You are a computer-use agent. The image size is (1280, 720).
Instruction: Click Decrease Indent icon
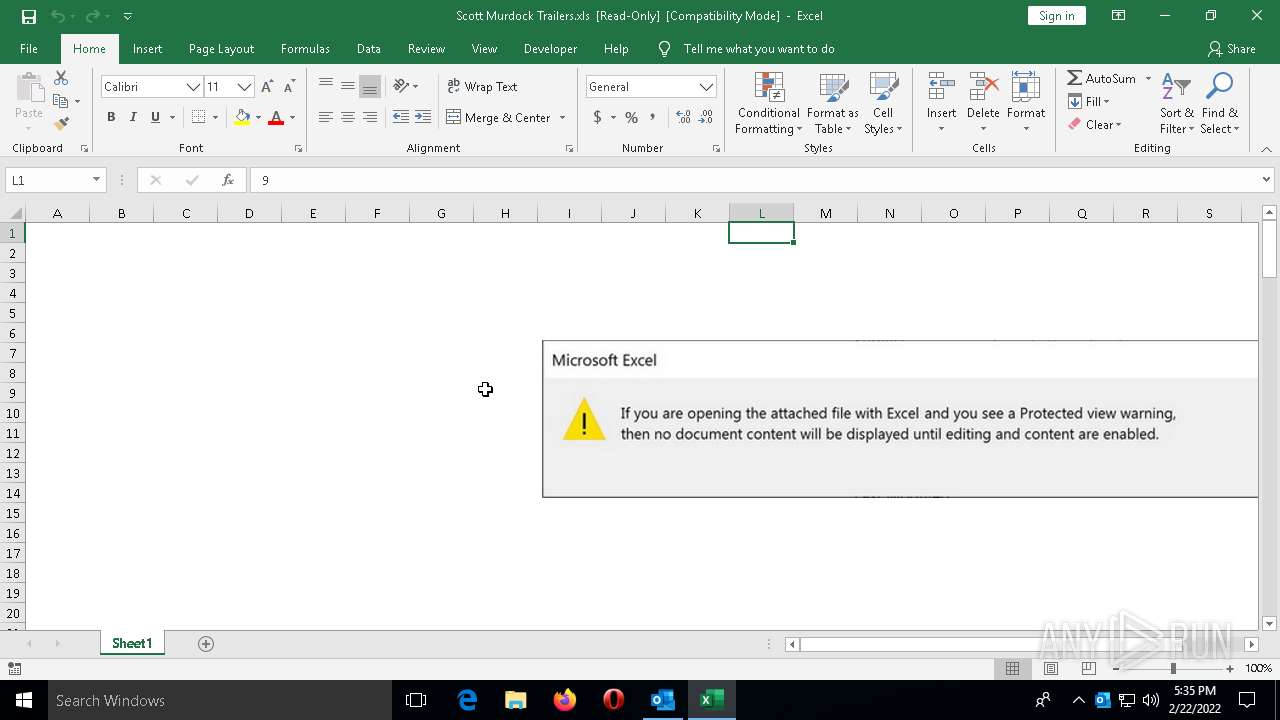(x=401, y=117)
